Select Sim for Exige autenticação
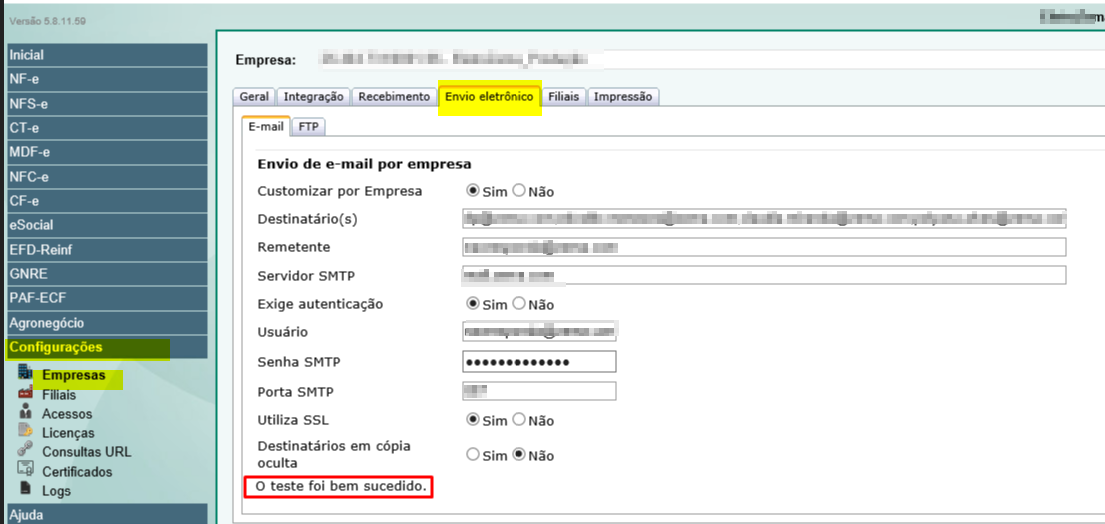The height and width of the screenshot is (524, 1105). click(x=474, y=304)
